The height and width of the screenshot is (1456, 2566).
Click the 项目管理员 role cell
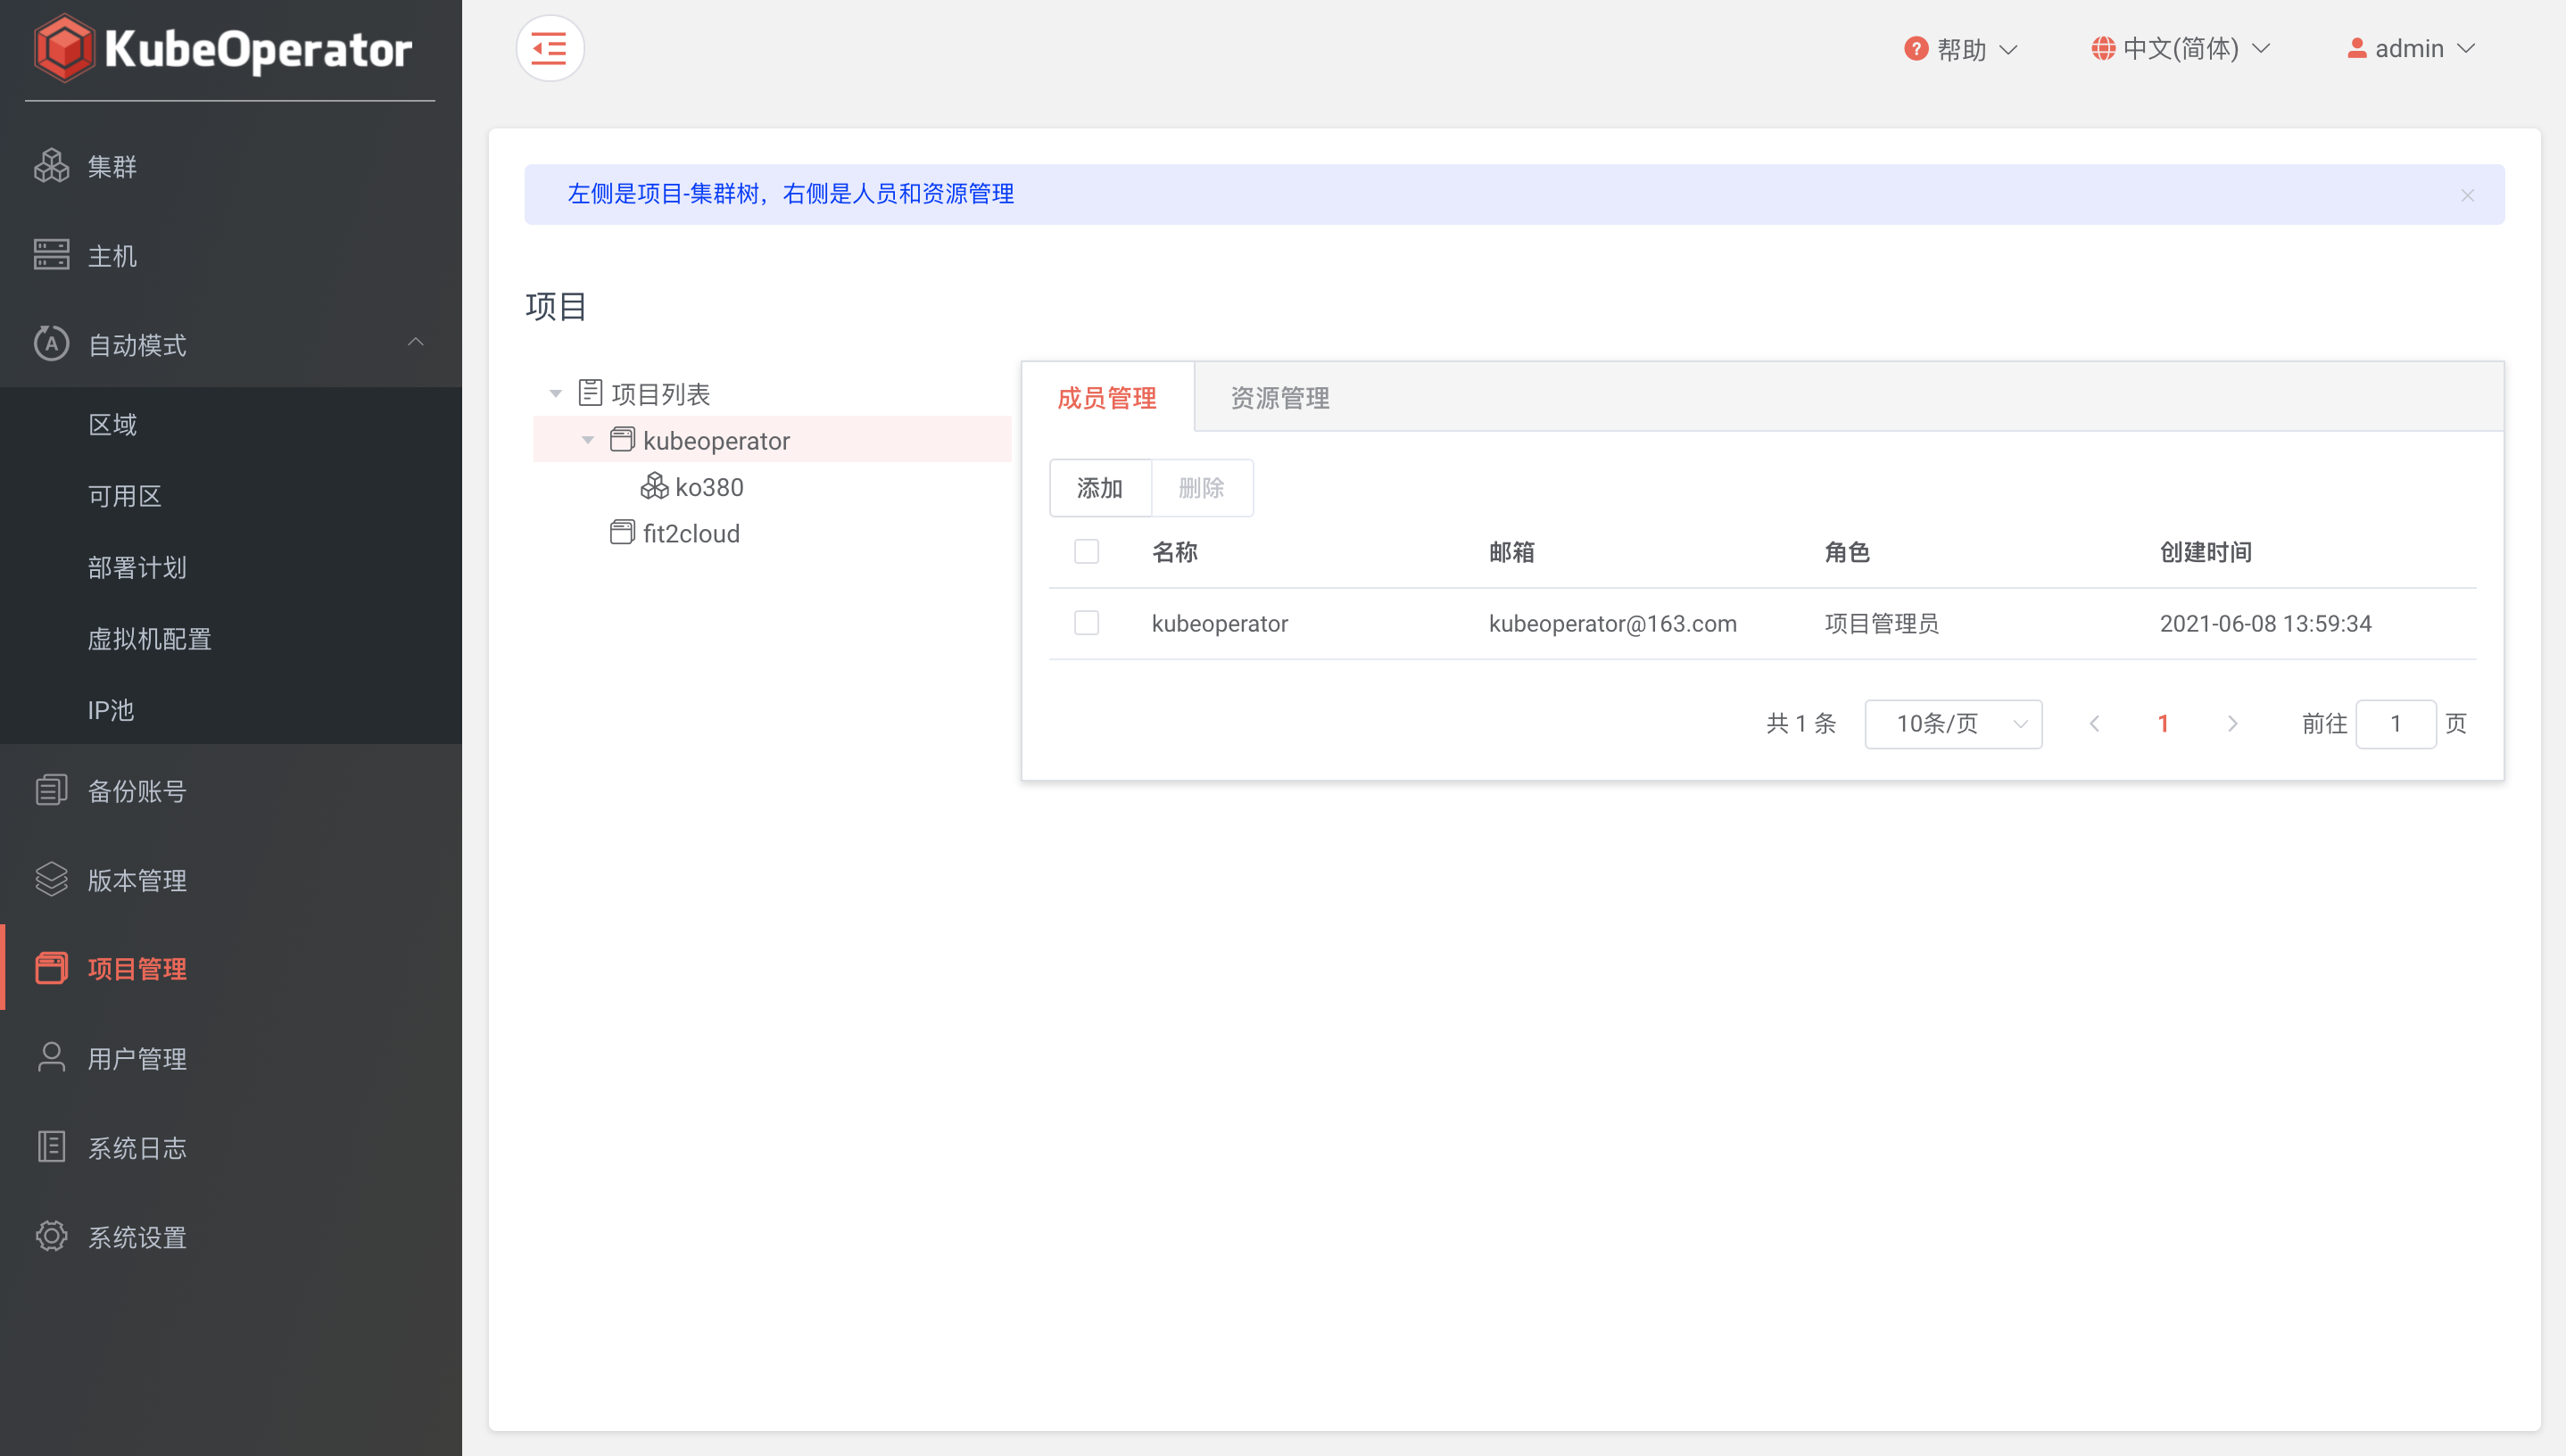coord(1881,623)
